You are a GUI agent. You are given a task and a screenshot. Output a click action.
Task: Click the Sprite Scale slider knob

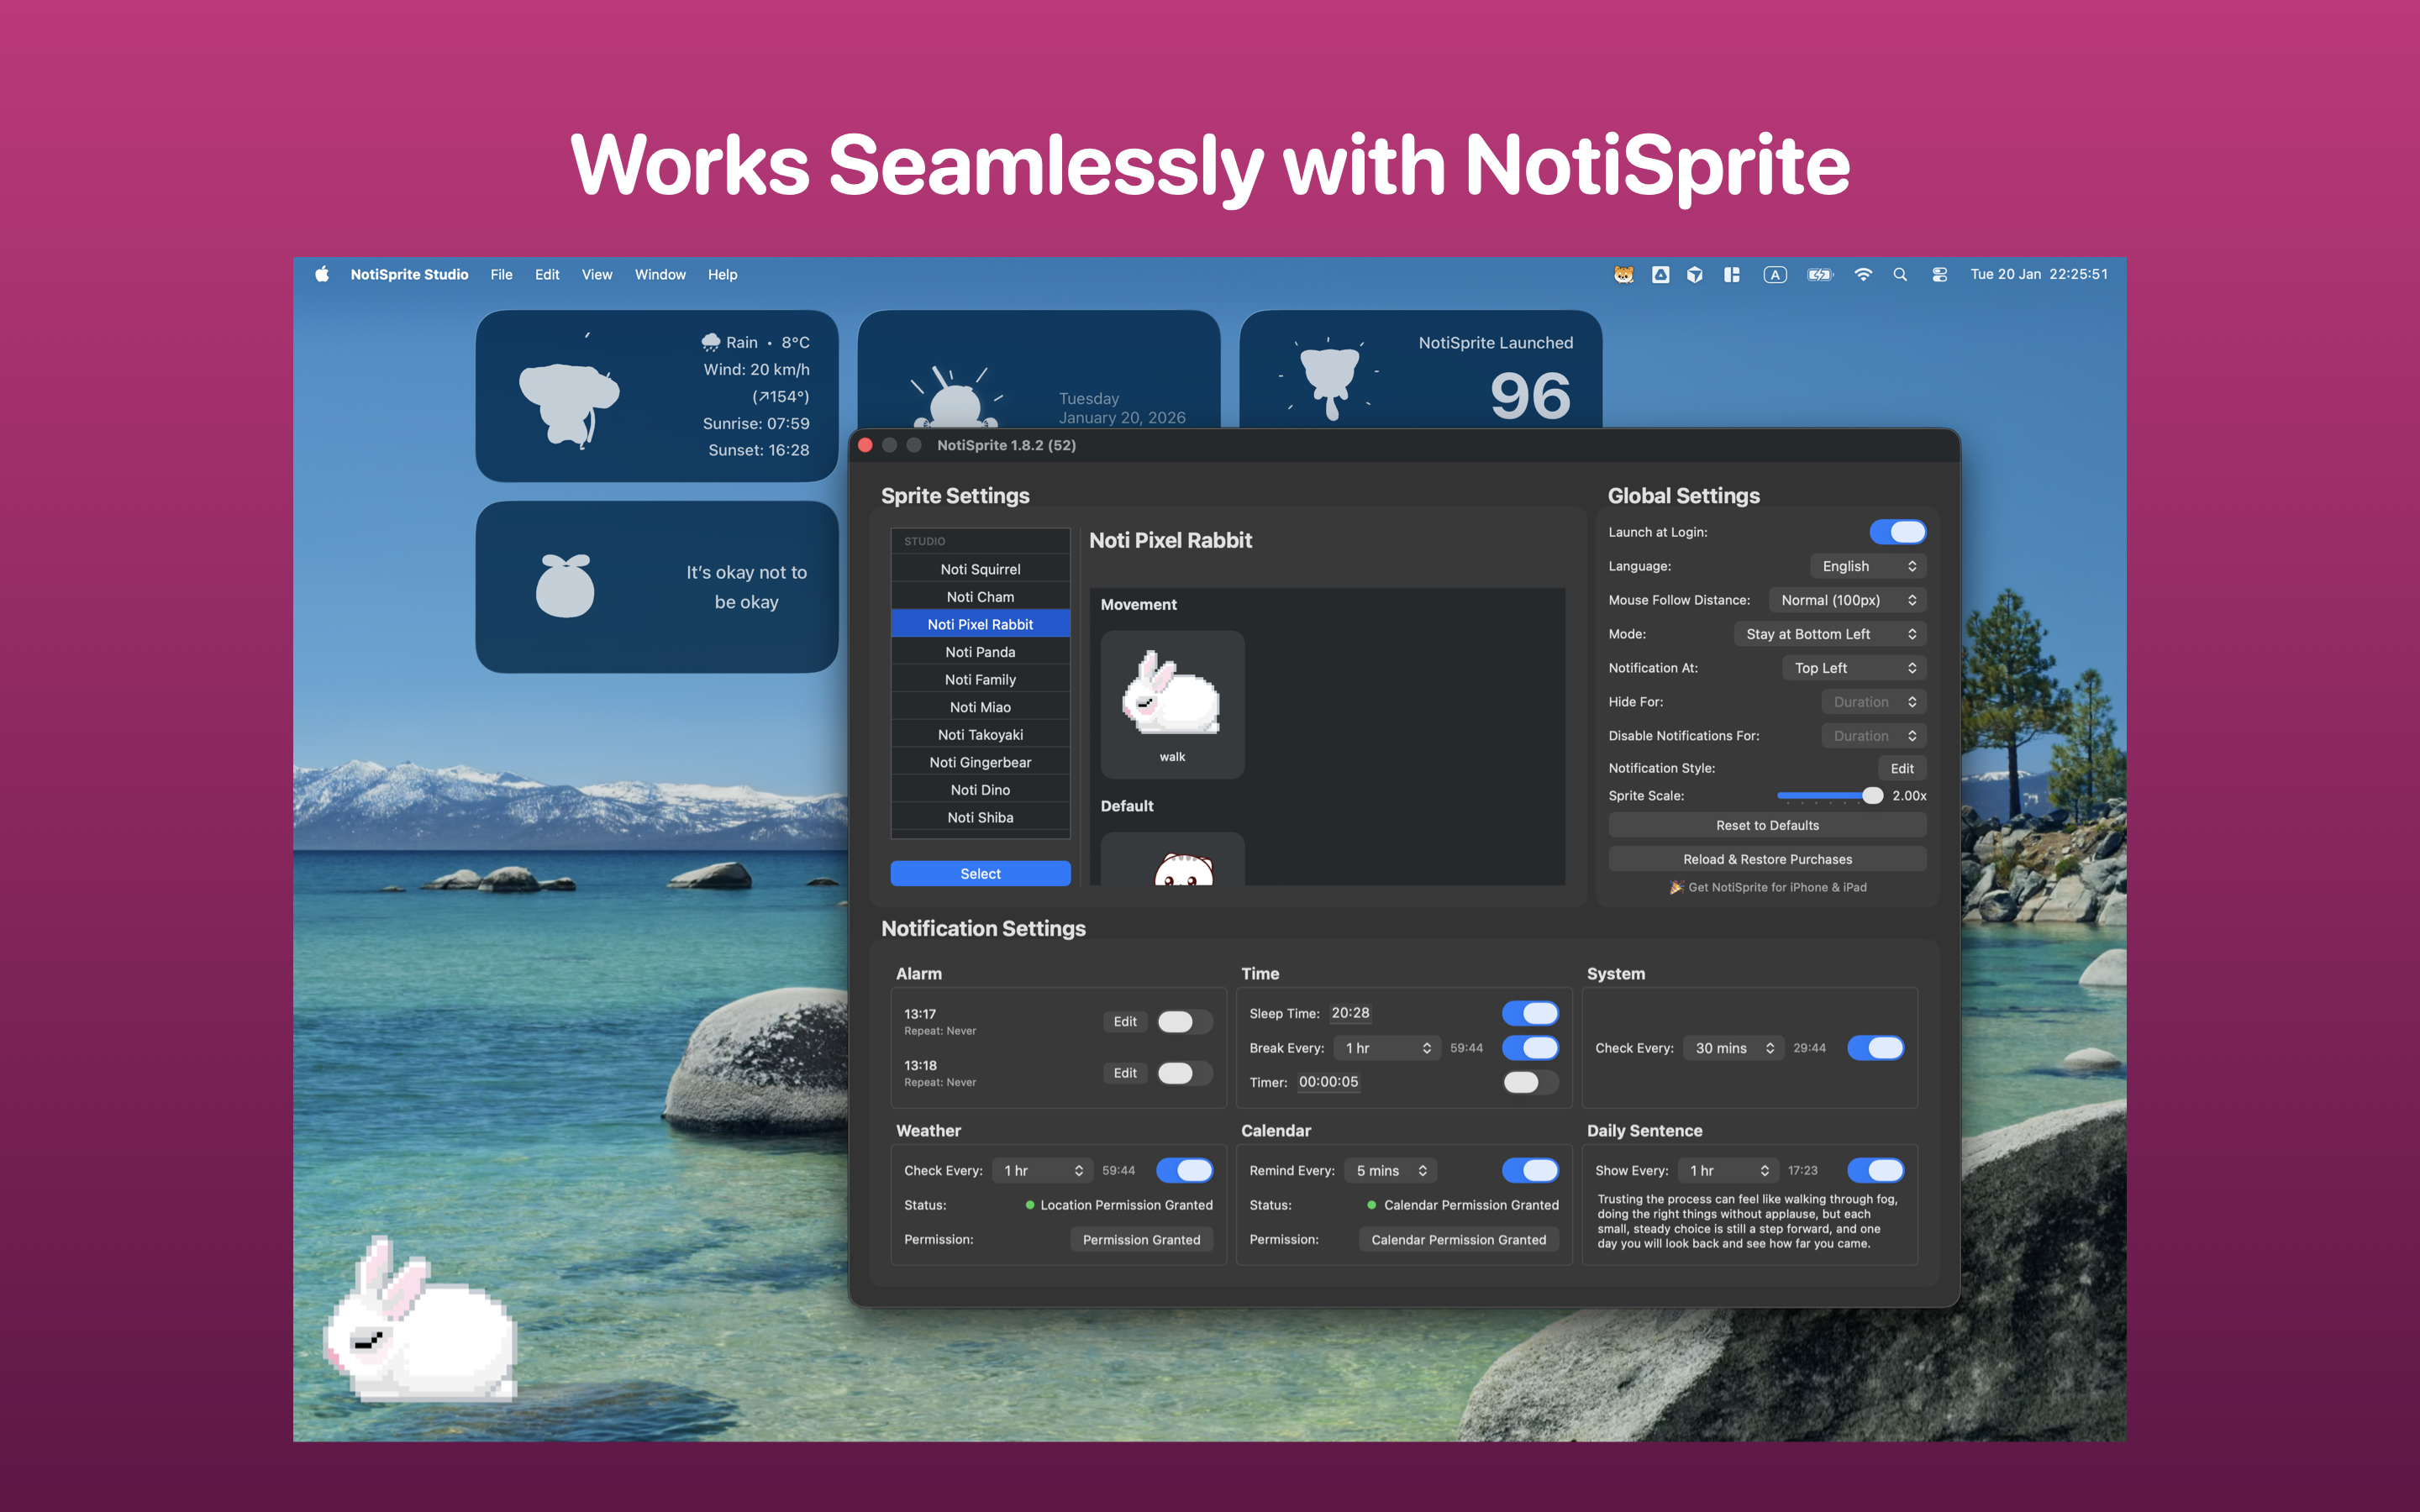[x=1872, y=796]
